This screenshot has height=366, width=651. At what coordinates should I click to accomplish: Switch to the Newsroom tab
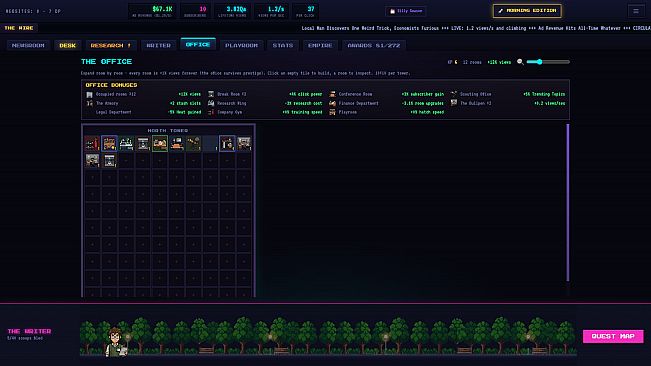click(x=28, y=45)
